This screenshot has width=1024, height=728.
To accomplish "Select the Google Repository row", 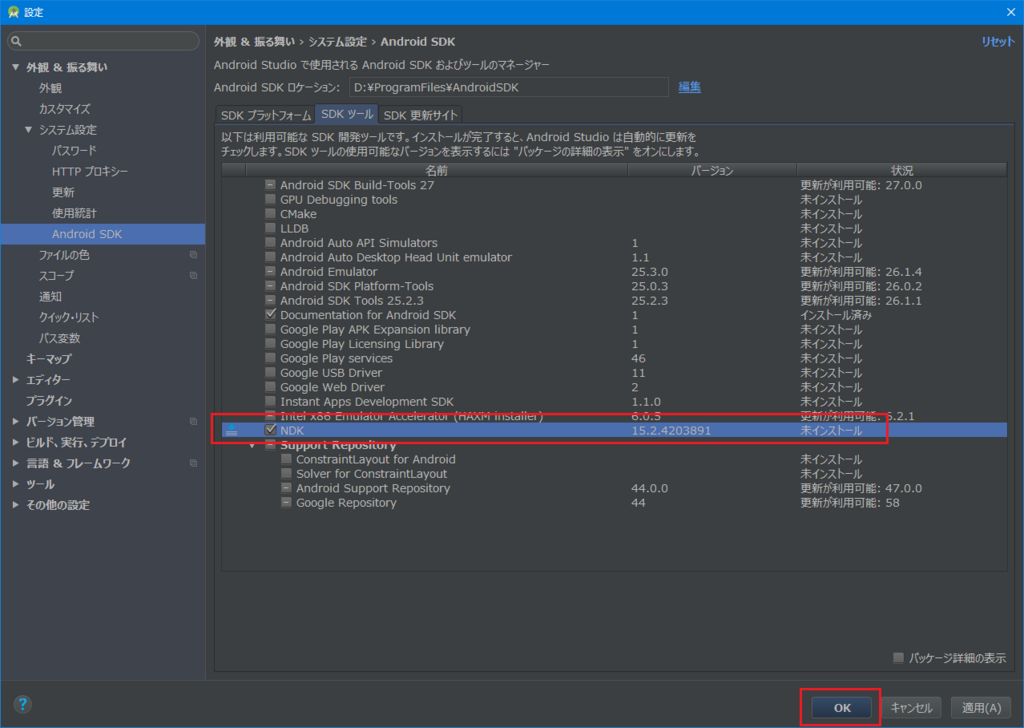I will (614, 503).
